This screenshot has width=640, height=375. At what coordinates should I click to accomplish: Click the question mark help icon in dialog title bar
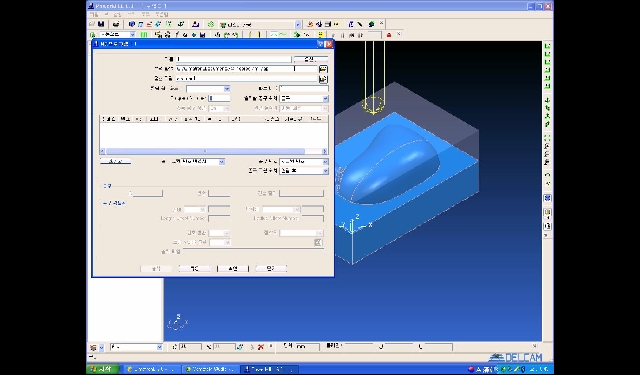[x=320, y=44]
